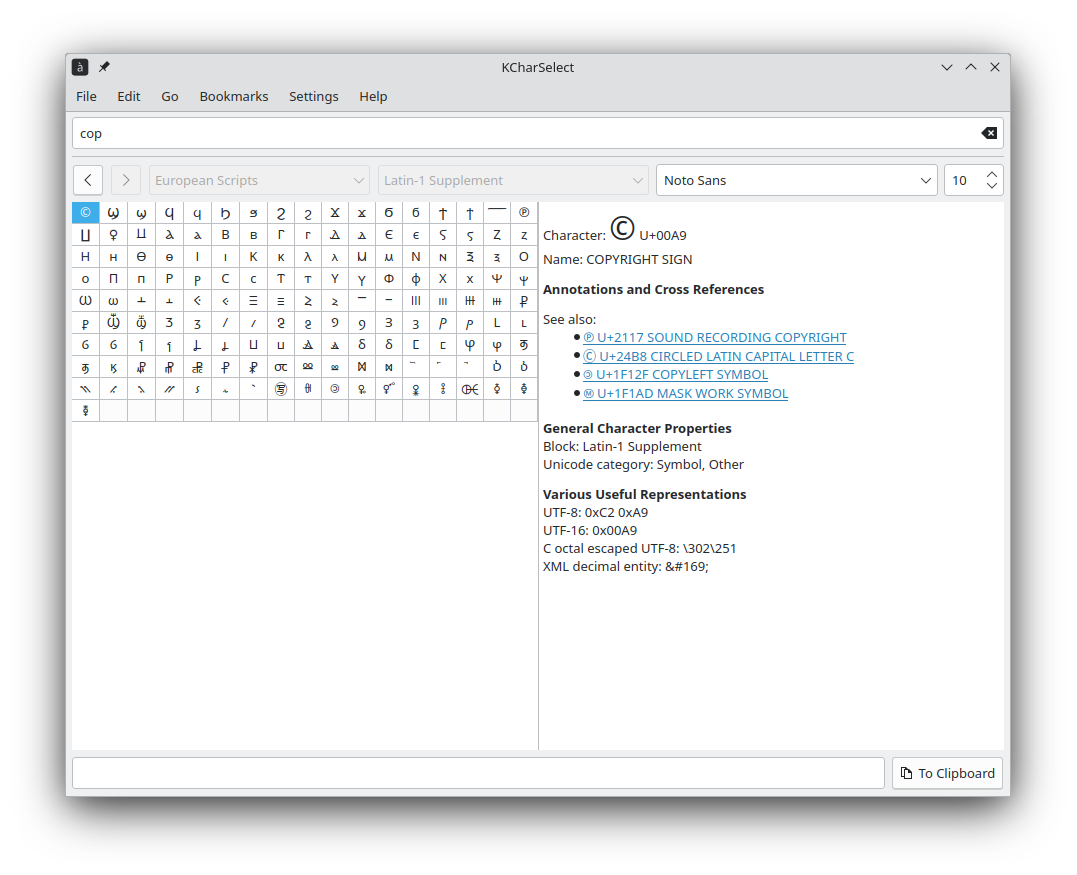Click the KCharSelect app icon in title bar

pyautogui.click(x=80, y=67)
